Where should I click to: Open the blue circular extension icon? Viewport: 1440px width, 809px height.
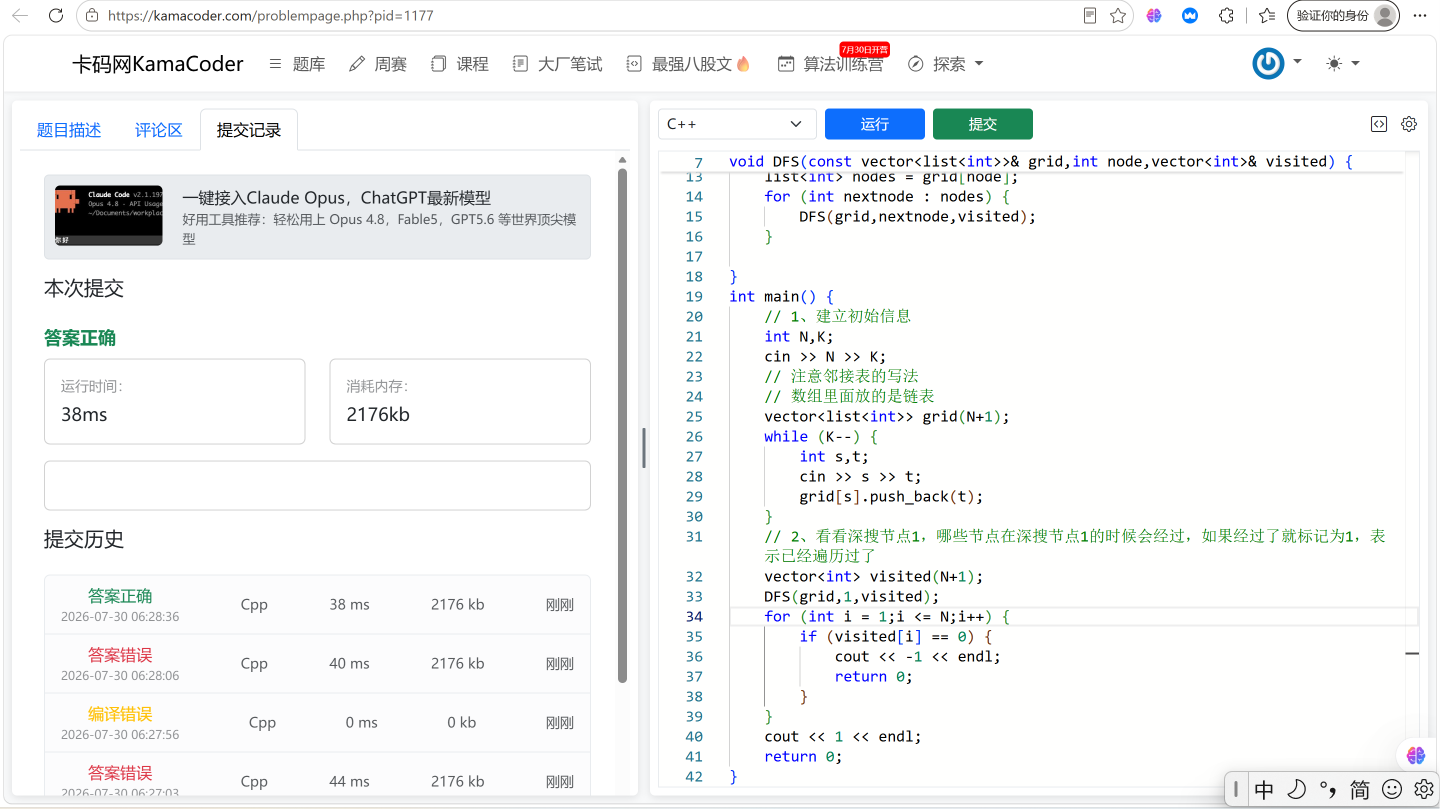[x=1190, y=16]
